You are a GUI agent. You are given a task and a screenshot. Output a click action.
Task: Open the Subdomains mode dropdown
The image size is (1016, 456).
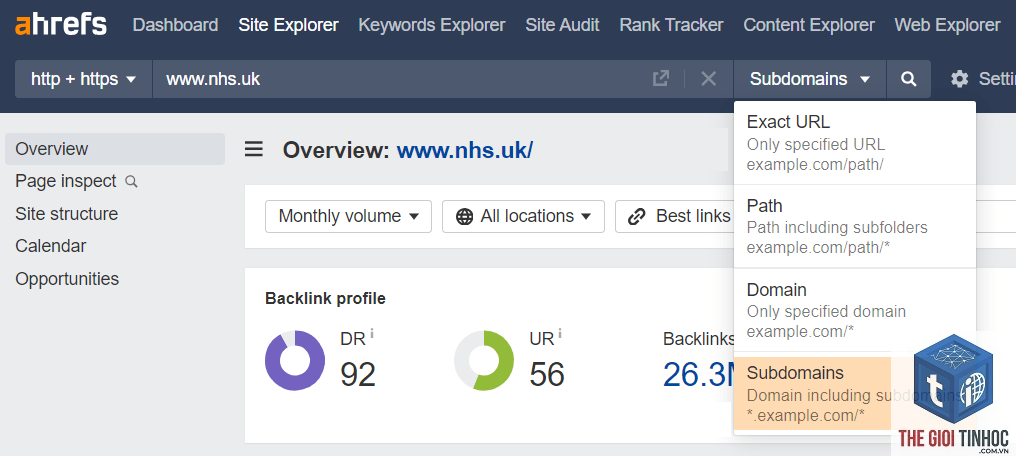click(x=809, y=79)
